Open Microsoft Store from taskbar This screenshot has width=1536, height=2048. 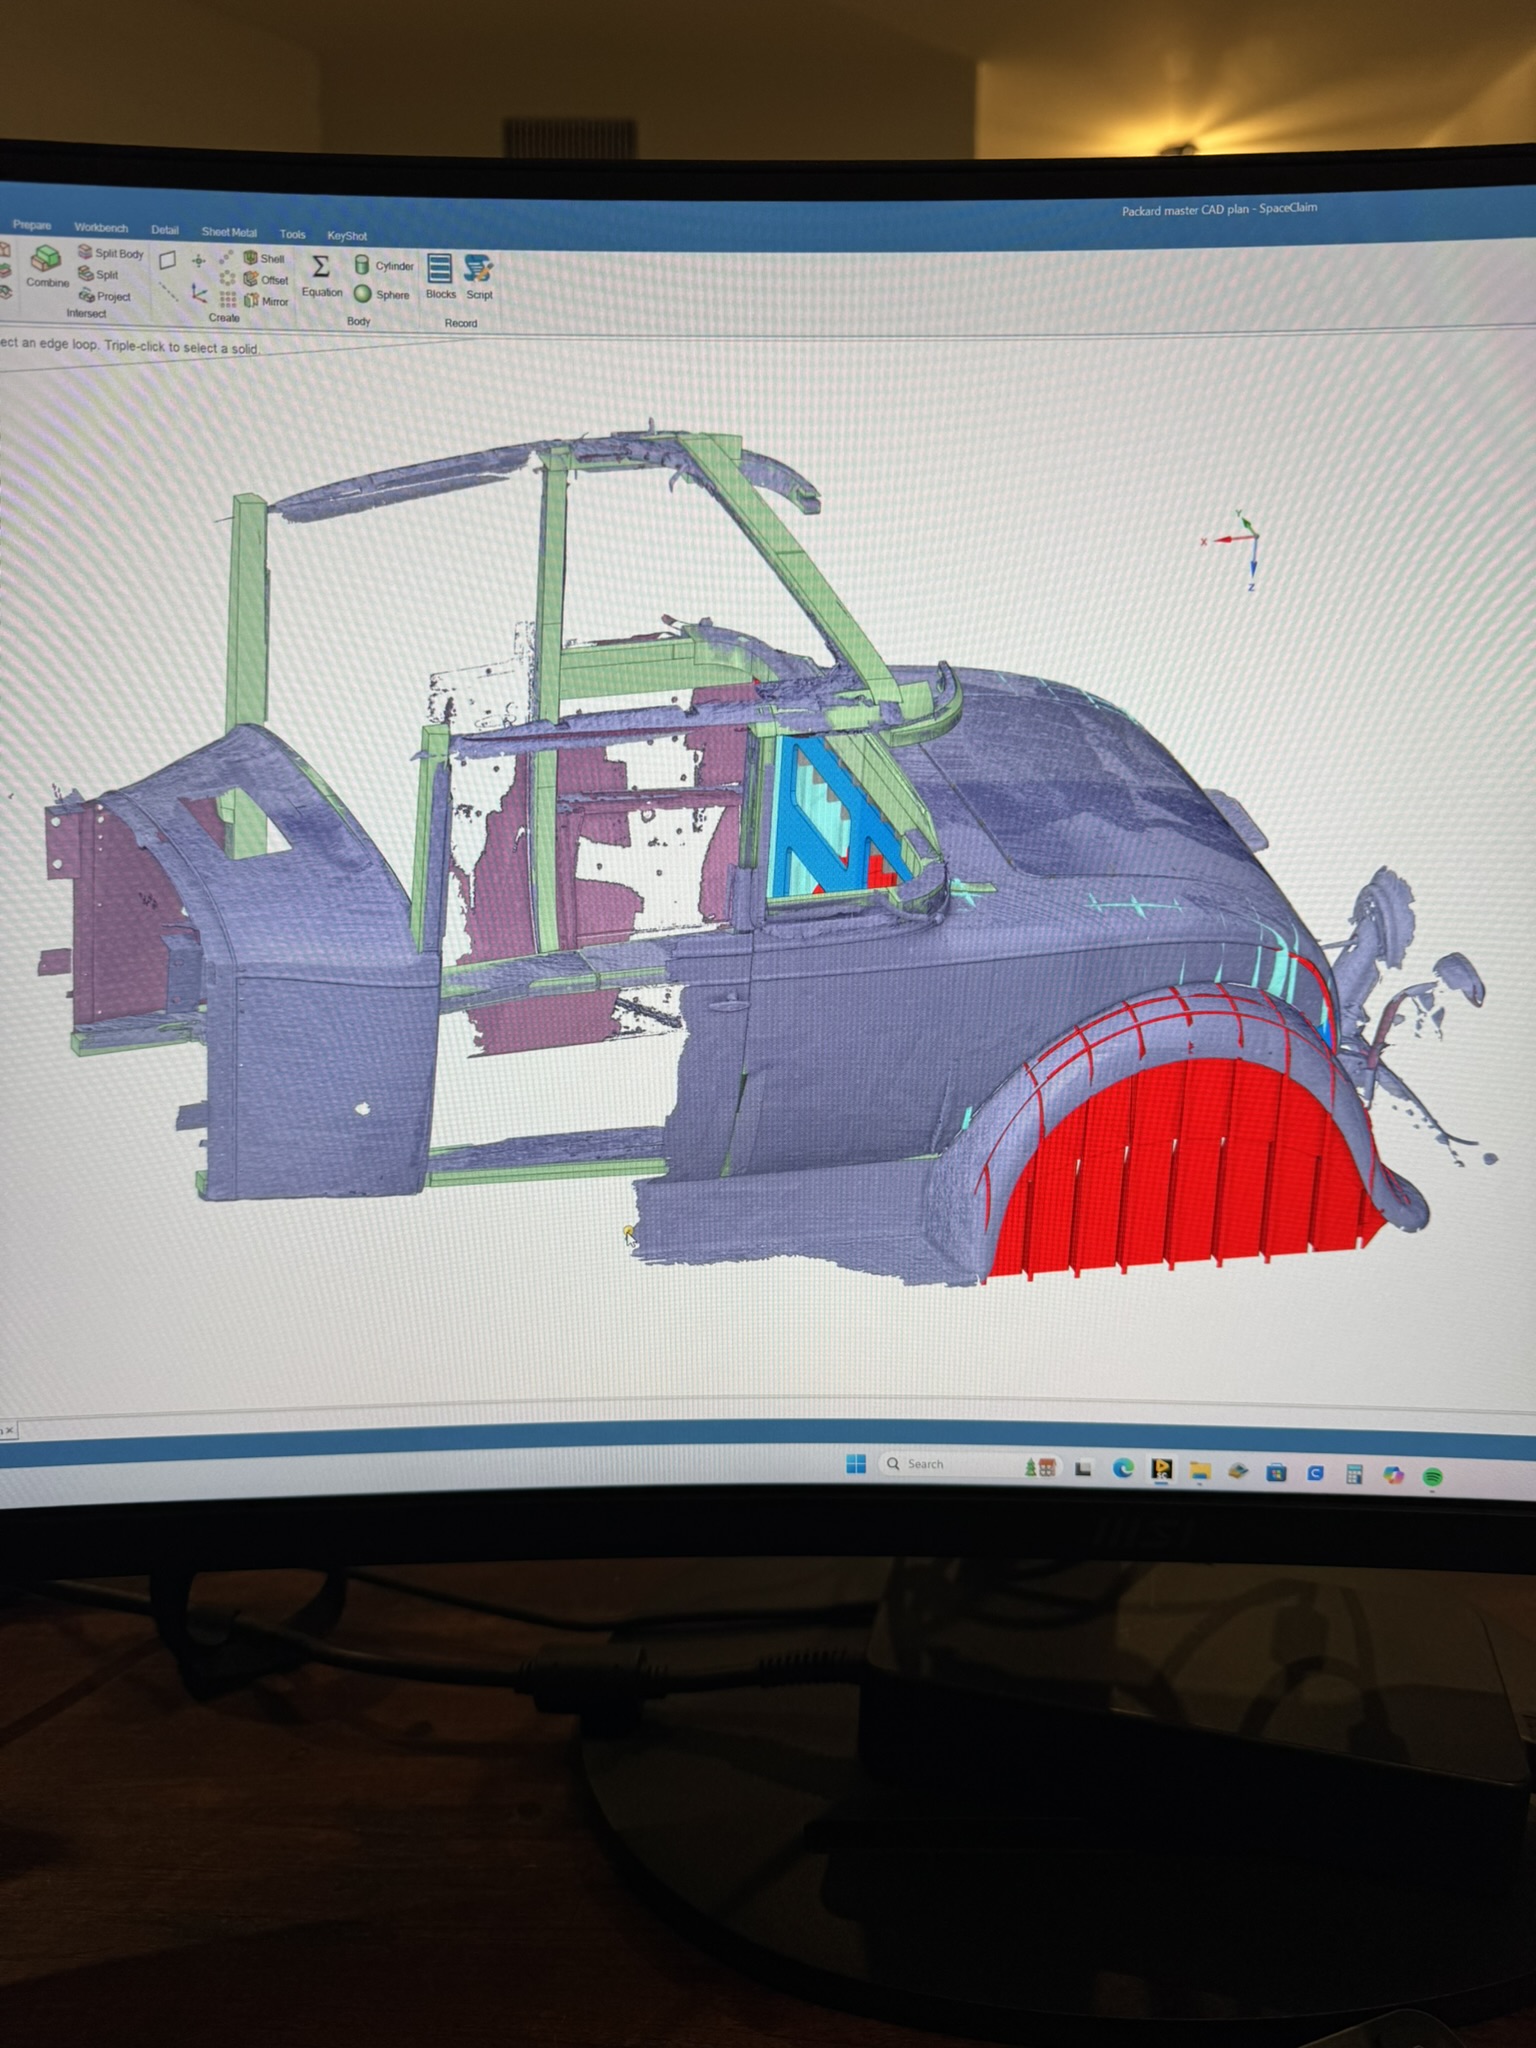coord(1276,1473)
